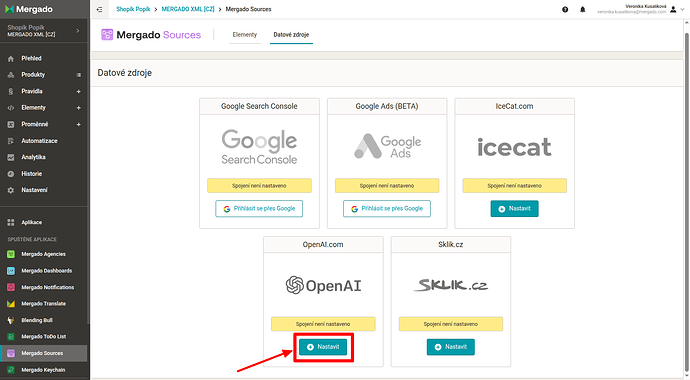Click the 'Datové zdroje' page heading

125,73
